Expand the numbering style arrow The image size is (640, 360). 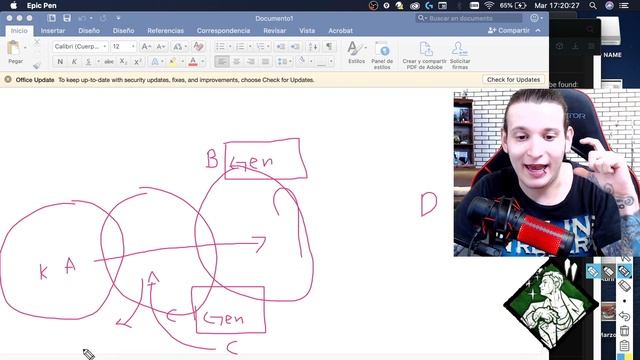point(250,47)
